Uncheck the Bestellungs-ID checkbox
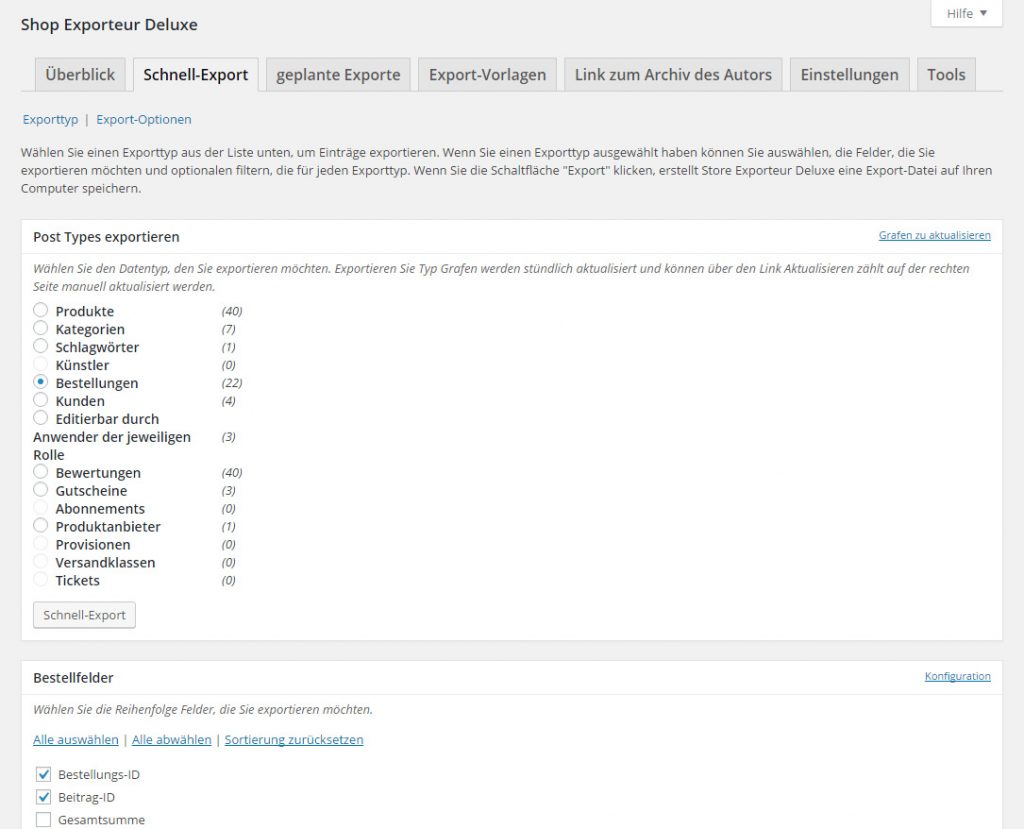 44,775
